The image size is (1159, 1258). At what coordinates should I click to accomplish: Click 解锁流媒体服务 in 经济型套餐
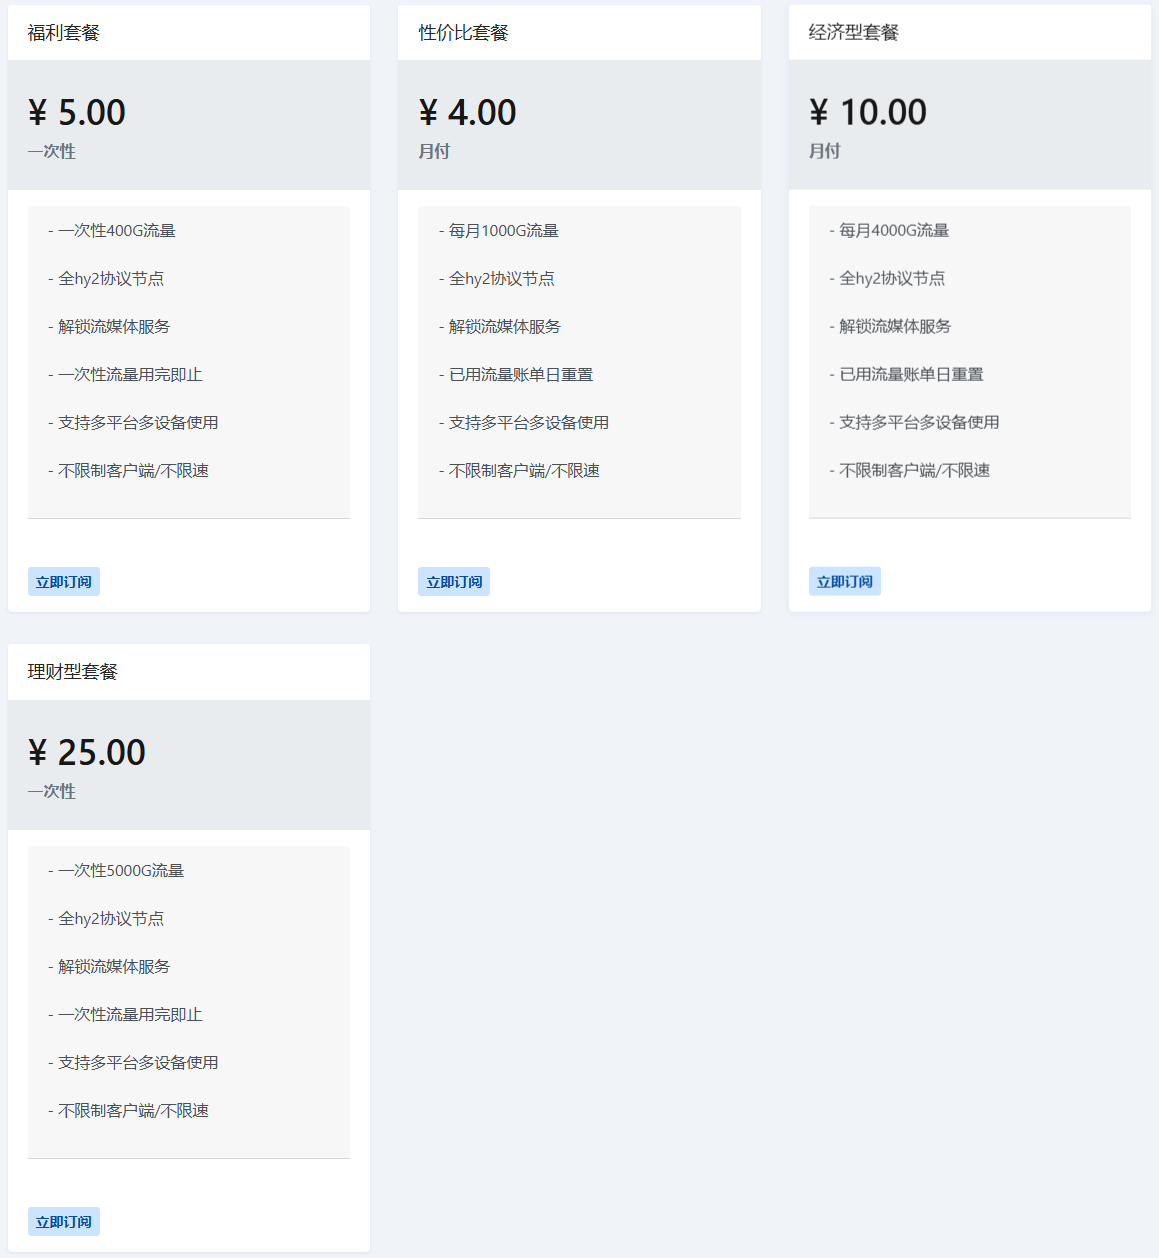click(890, 327)
